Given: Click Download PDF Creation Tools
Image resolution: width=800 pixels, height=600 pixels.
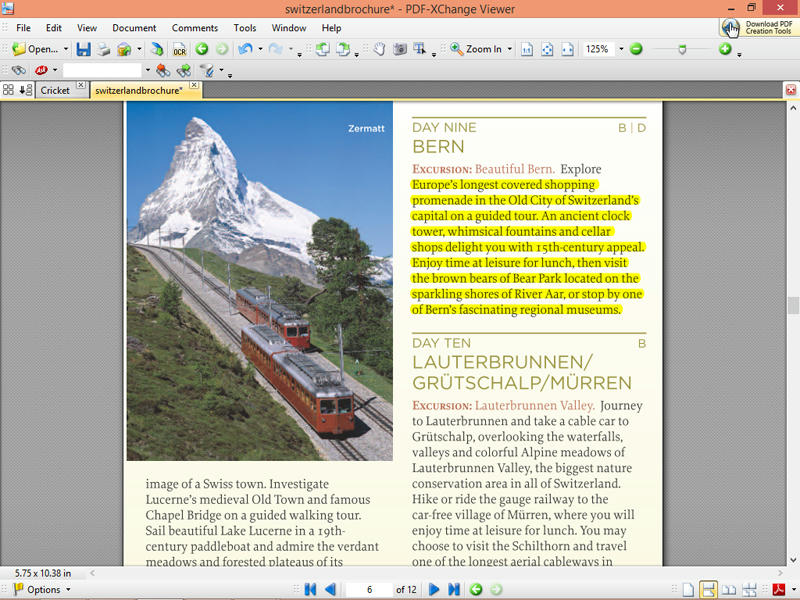Looking at the screenshot, I should coord(757,28).
